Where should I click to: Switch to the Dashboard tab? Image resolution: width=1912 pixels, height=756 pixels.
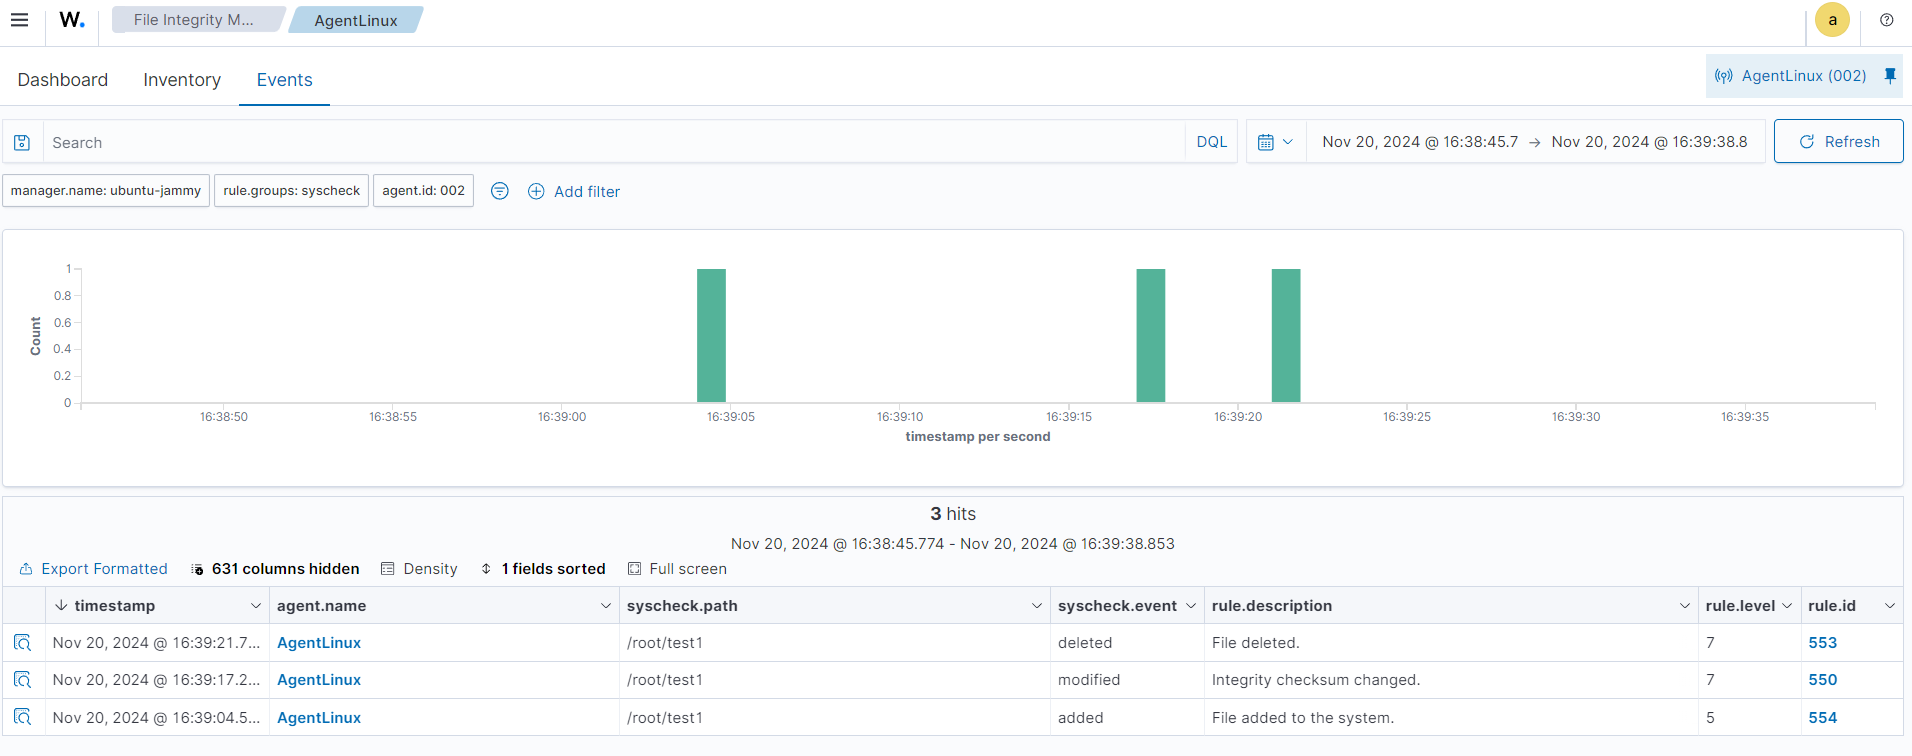(x=63, y=80)
